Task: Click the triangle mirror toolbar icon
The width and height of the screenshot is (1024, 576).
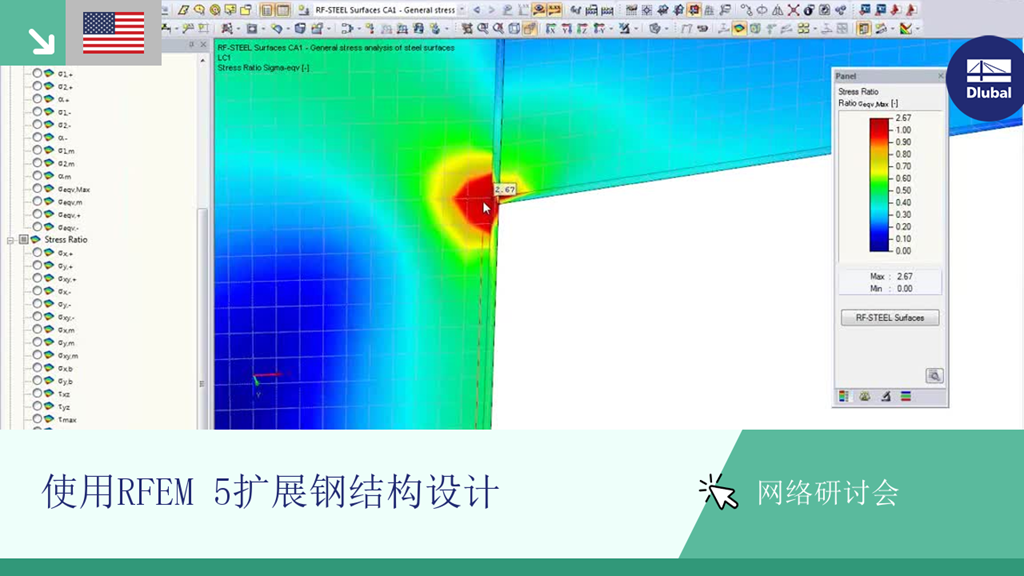Action: tap(777, 10)
